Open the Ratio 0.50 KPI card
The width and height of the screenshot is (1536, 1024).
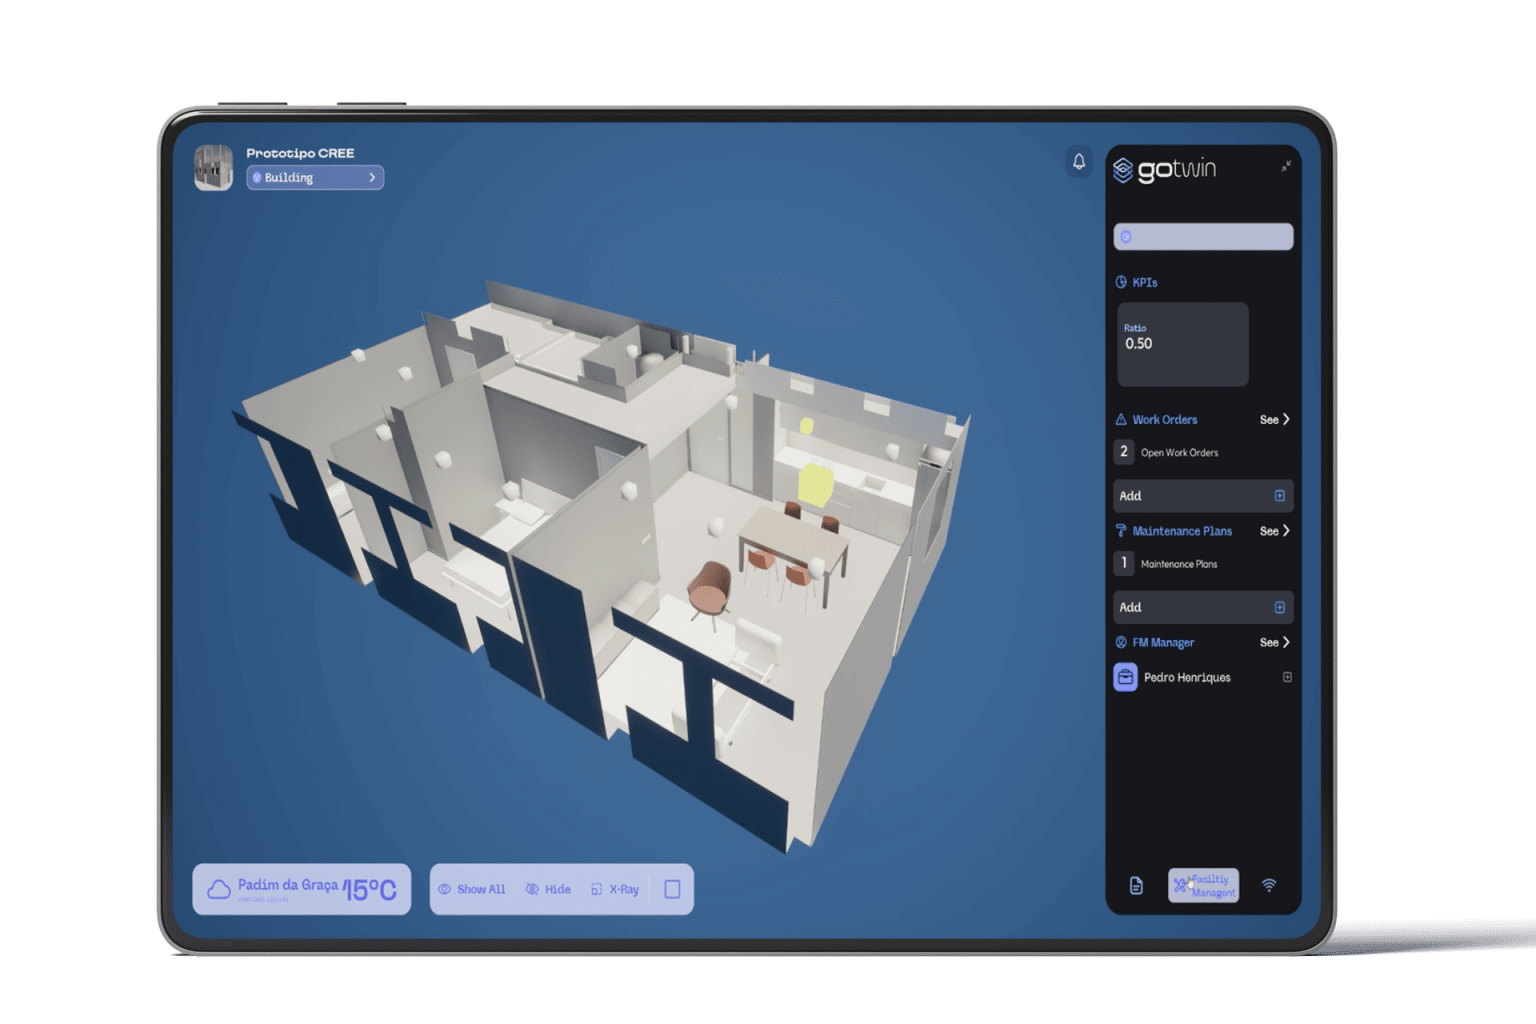pyautogui.click(x=1183, y=344)
